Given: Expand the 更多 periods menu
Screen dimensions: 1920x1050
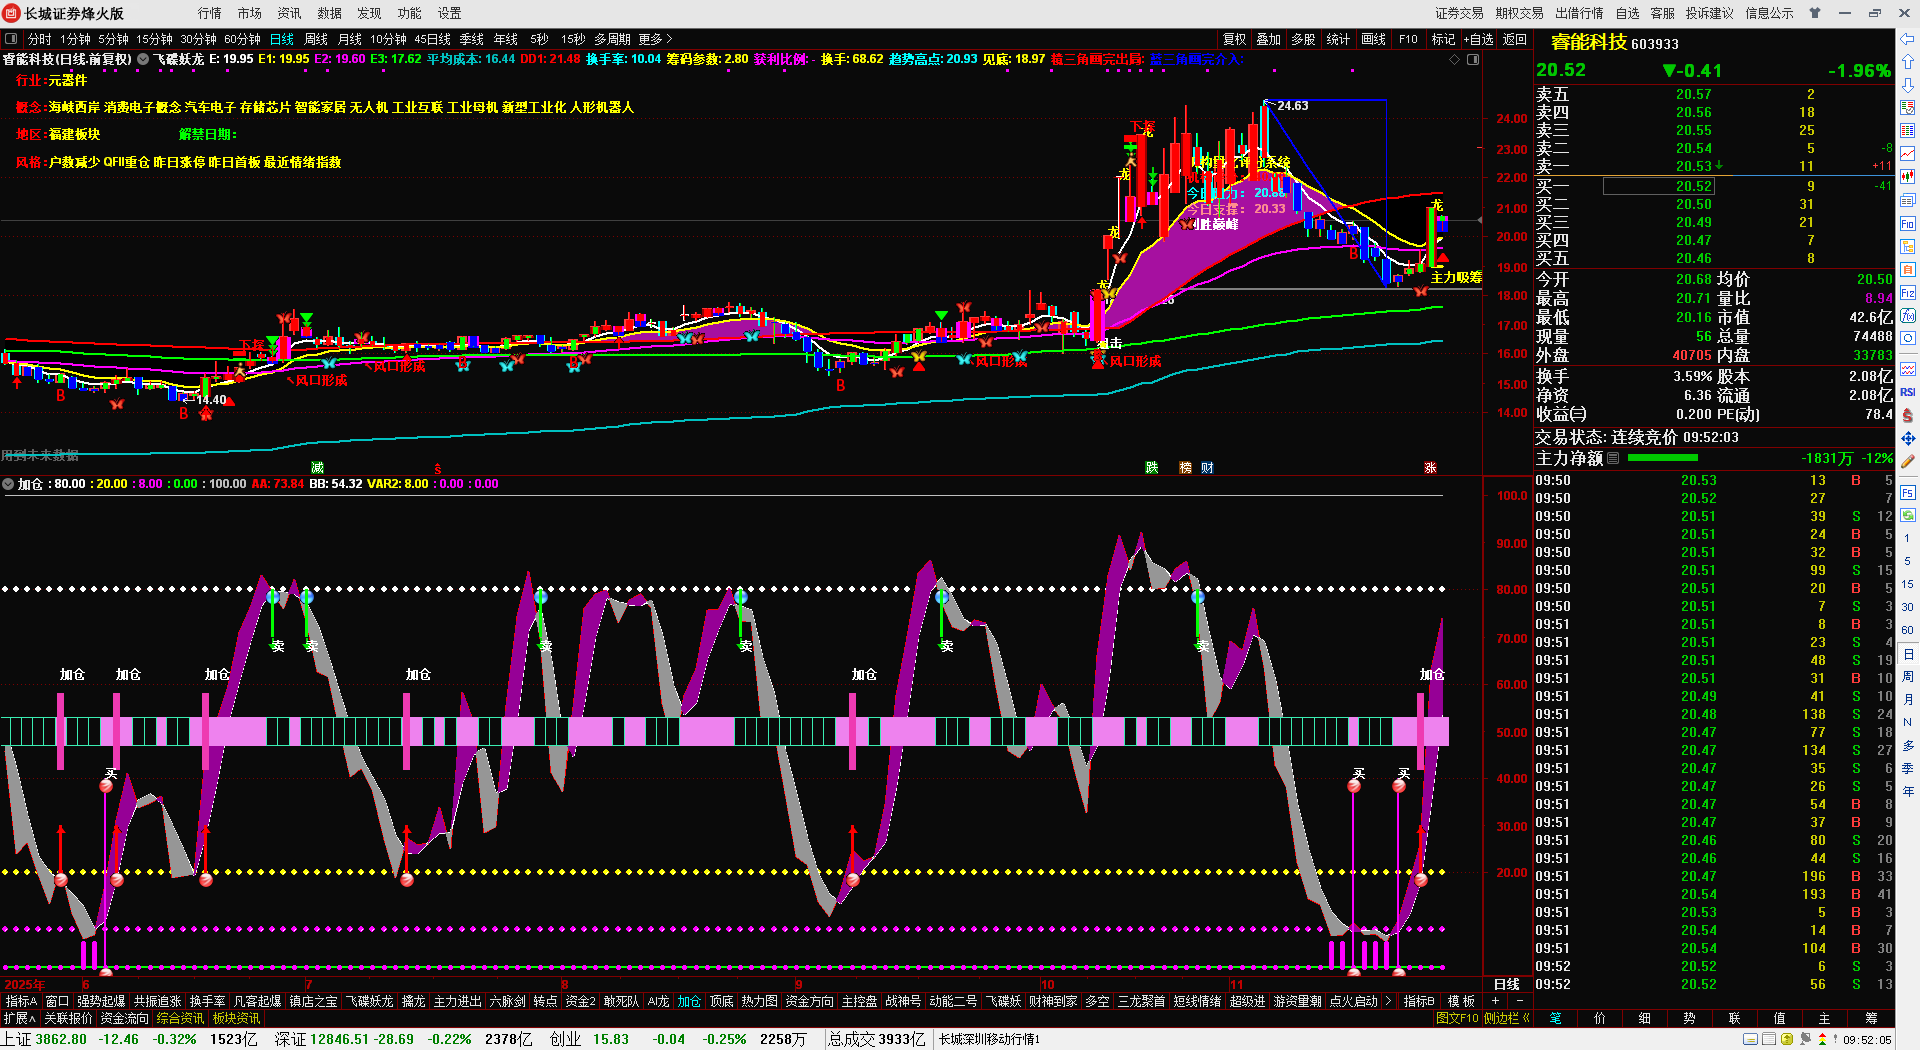Looking at the screenshot, I should pos(655,39).
